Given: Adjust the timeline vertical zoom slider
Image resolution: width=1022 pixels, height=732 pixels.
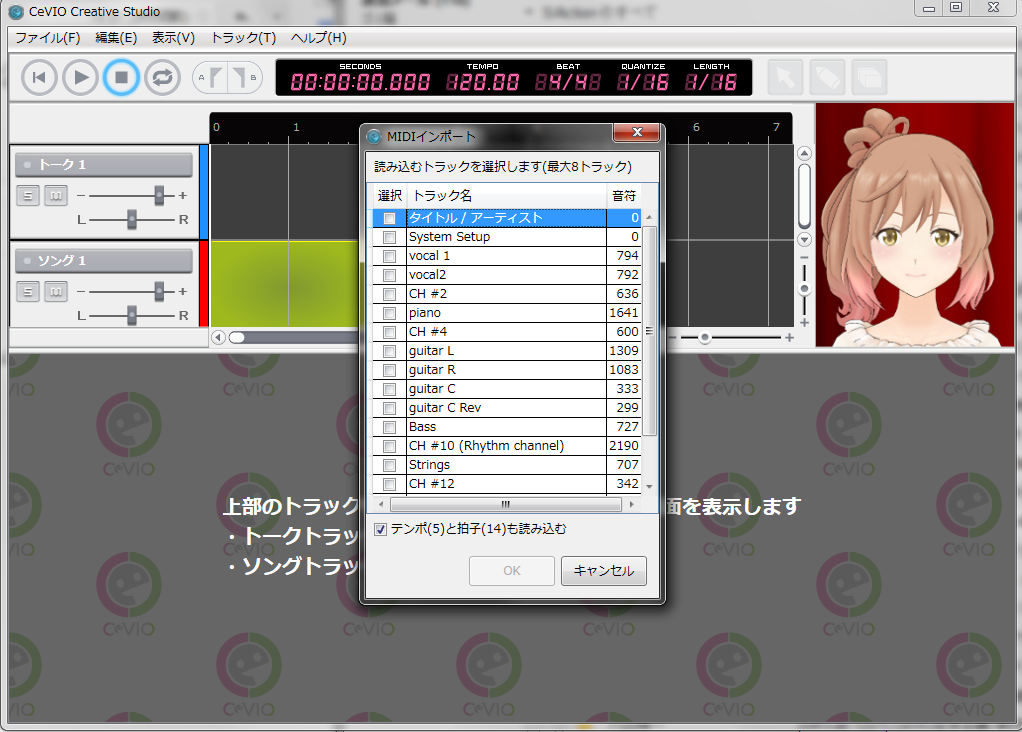Looking at the screenshot, I should [804, 289].
